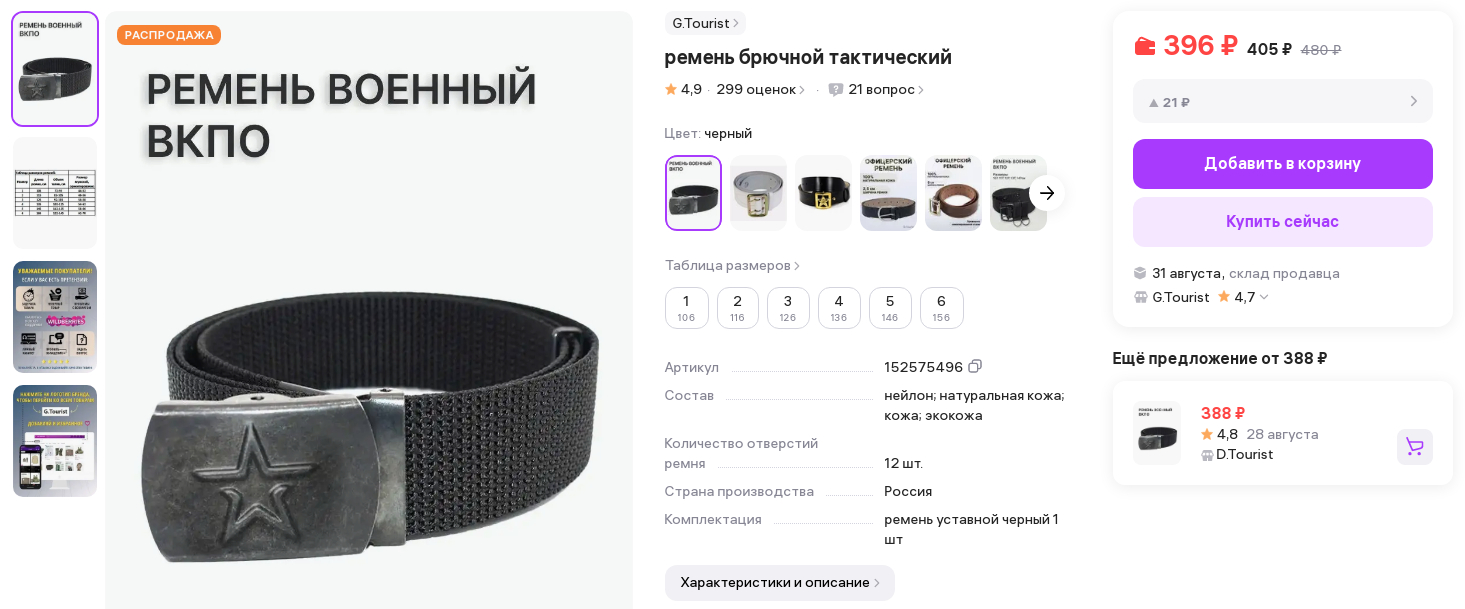The image size is (1465, 609).
Task: Copy the article number 152575496
Action: coord(975,367)
